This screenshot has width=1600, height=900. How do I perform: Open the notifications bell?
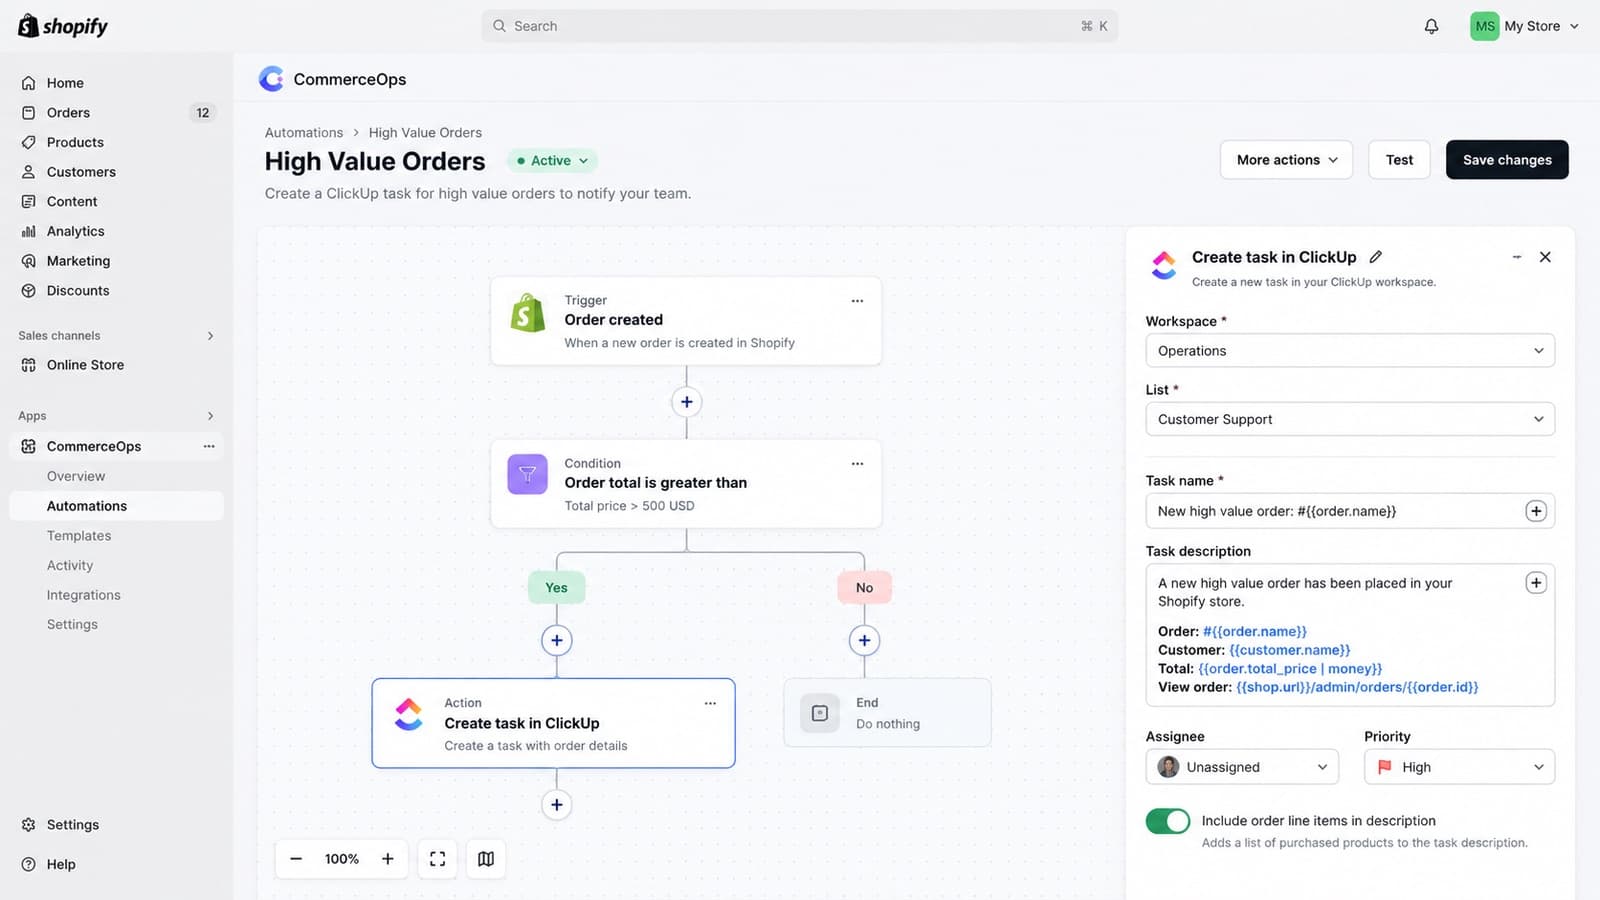pyautogui.click(x=1431, y=26)
